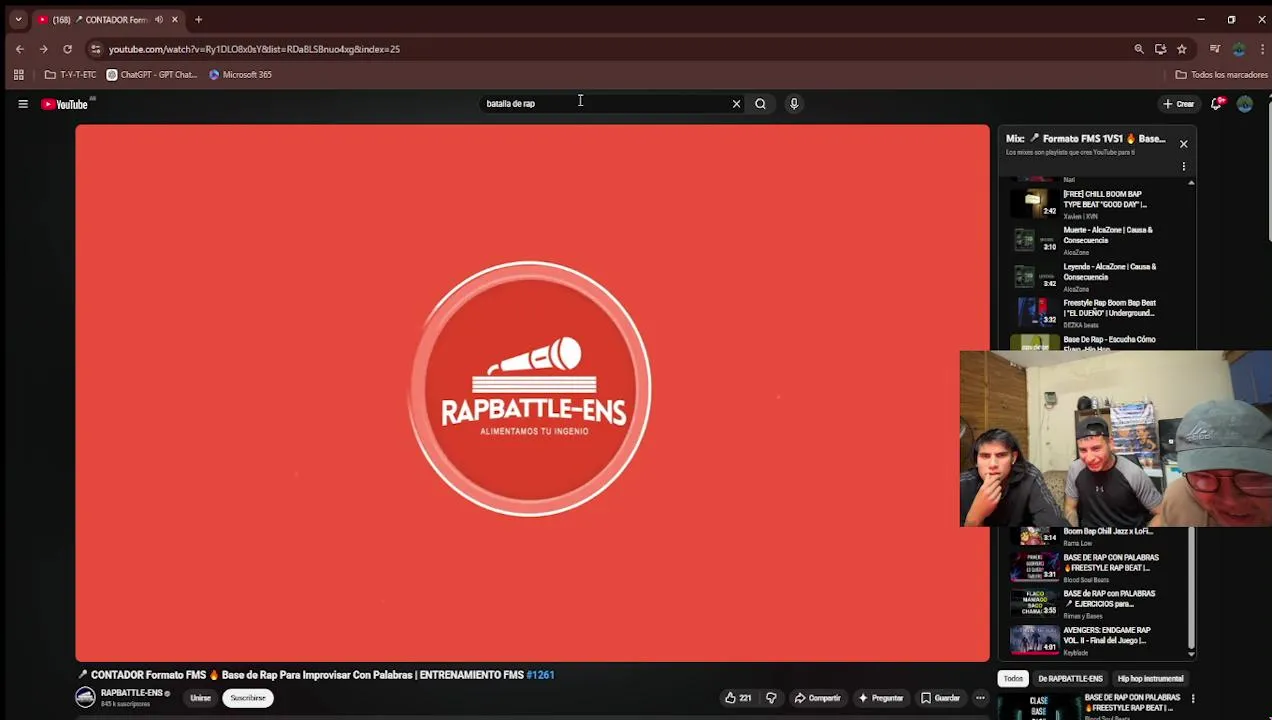The height and width of the screenshot is (720, 1272).
Task: Click the Unirse button
Action: [x=201, y=698]
